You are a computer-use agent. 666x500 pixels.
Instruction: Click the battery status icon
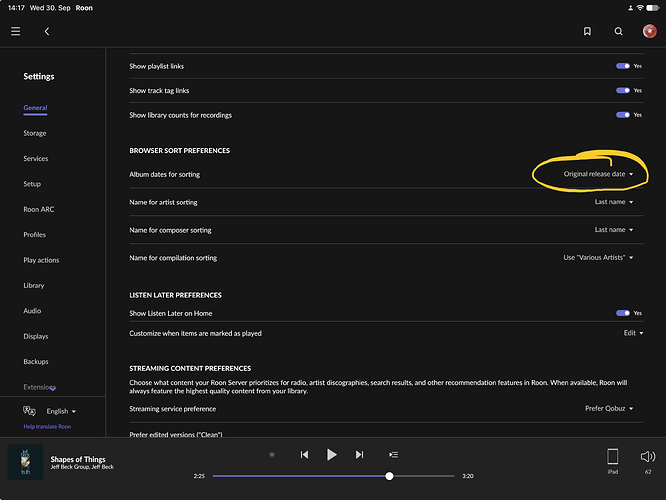point(652,8)
